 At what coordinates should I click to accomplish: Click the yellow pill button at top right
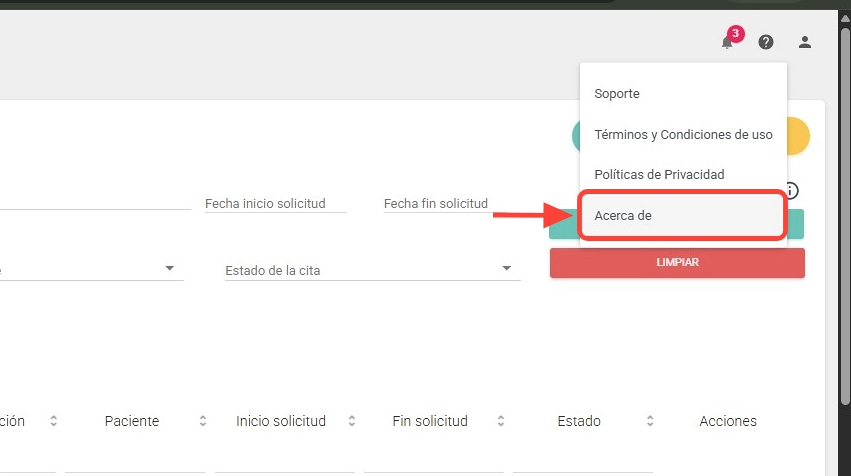(x=799, y=137)
